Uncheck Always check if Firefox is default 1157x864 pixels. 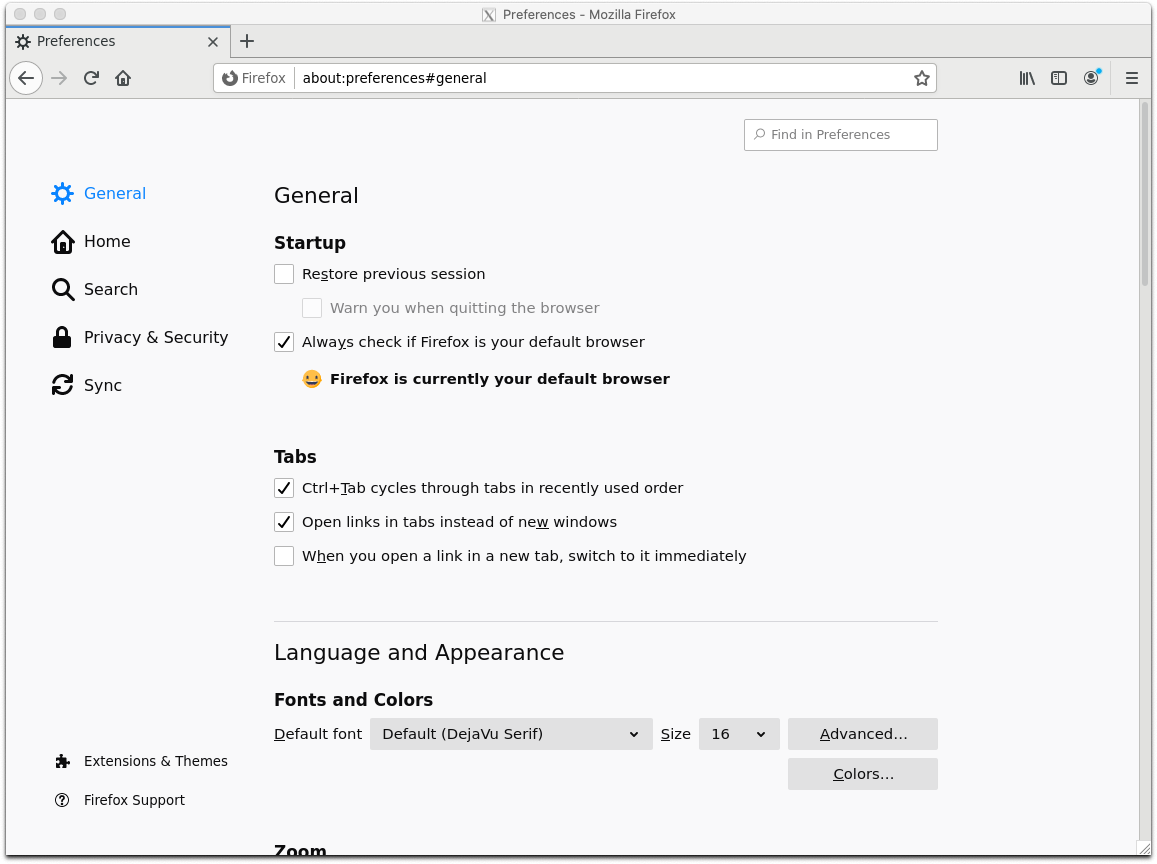point(284,342)
